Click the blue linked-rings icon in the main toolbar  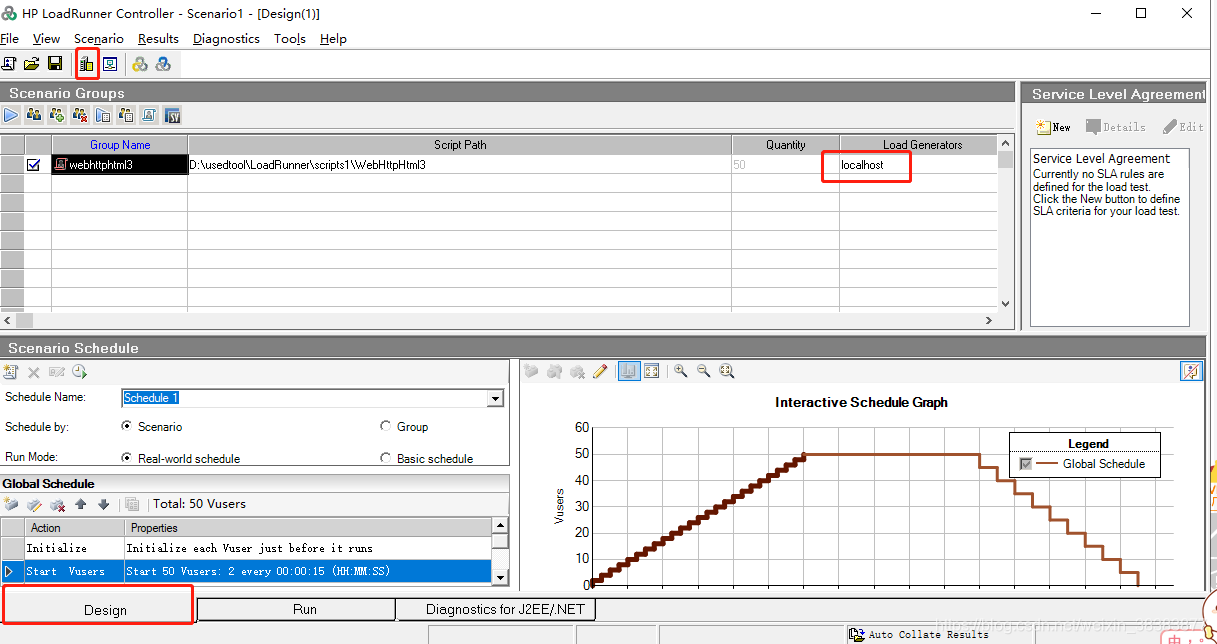(x=163, y=64)
